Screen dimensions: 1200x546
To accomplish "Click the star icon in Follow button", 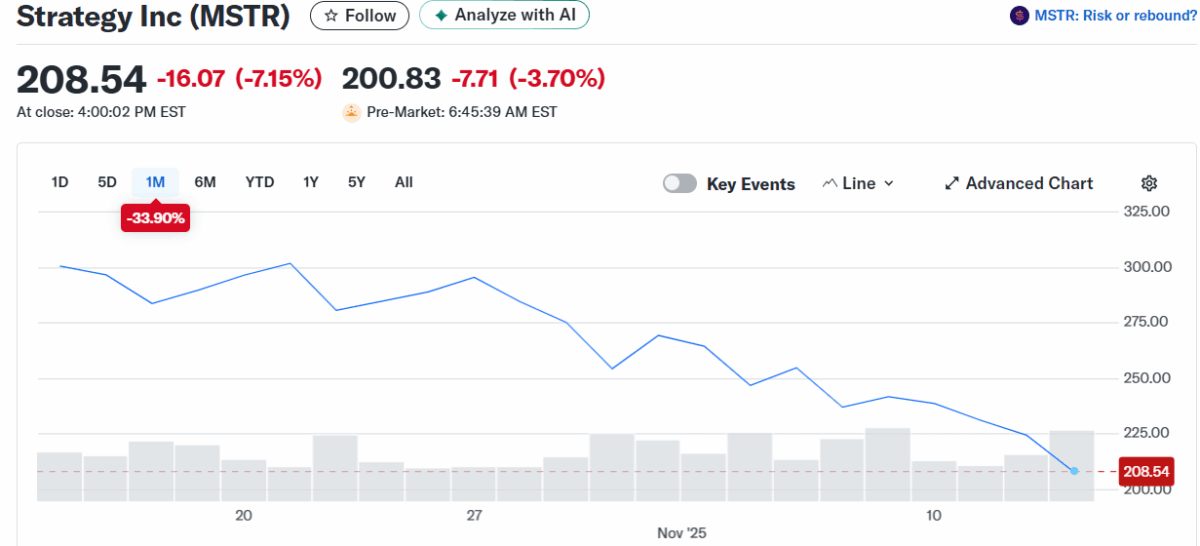I will 332,16.
